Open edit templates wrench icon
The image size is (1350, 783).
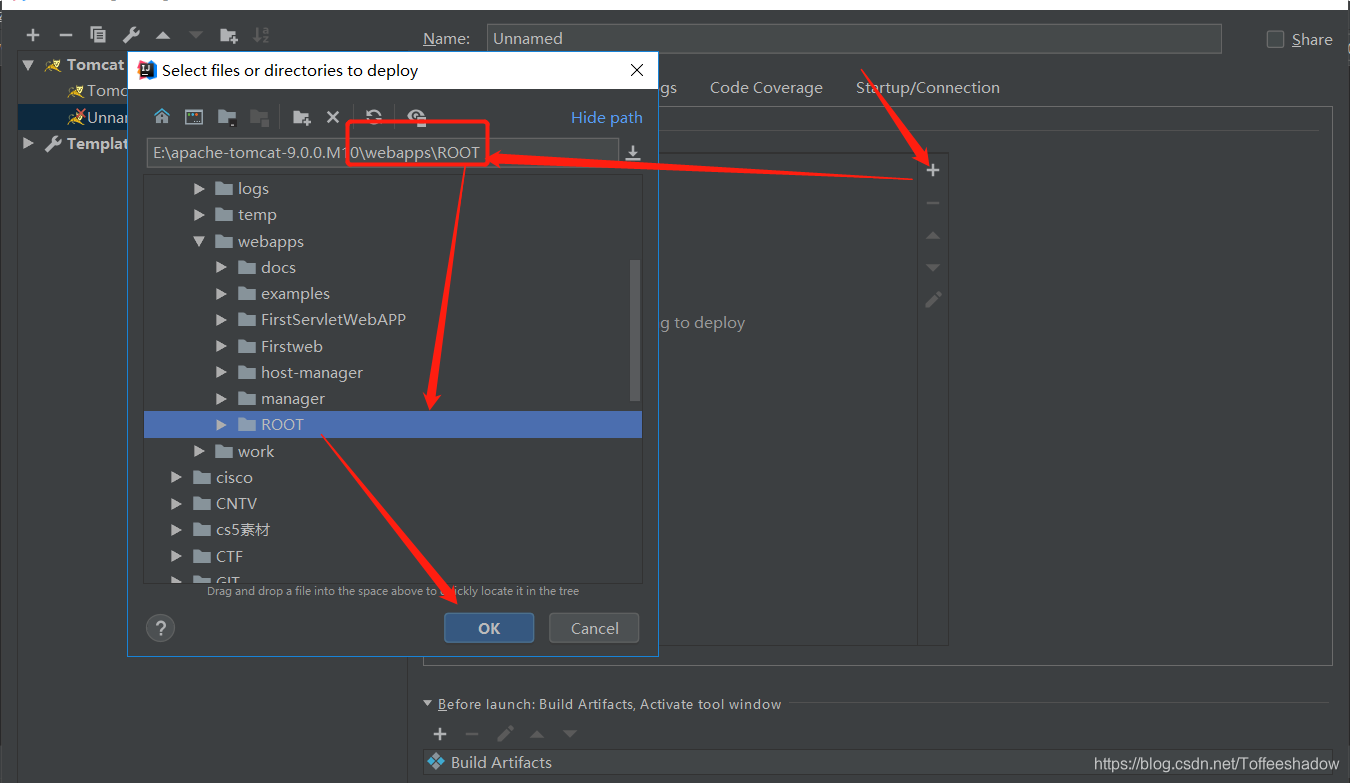(x=131, y=35)
